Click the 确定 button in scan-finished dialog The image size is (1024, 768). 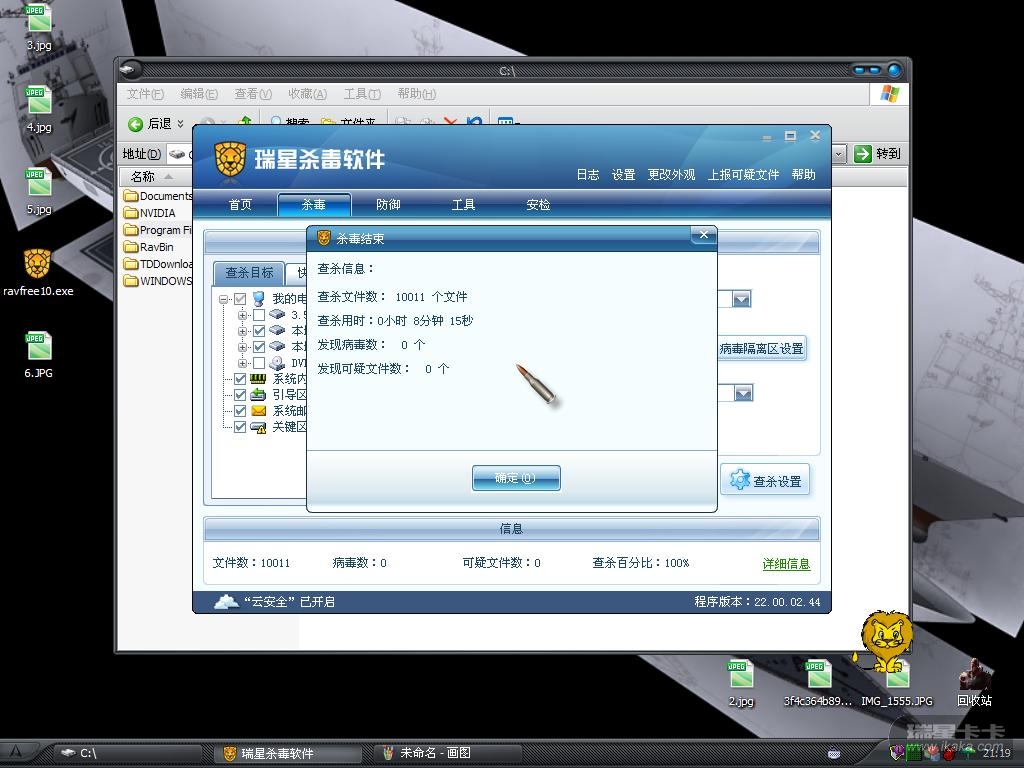(x=516, y=478)
